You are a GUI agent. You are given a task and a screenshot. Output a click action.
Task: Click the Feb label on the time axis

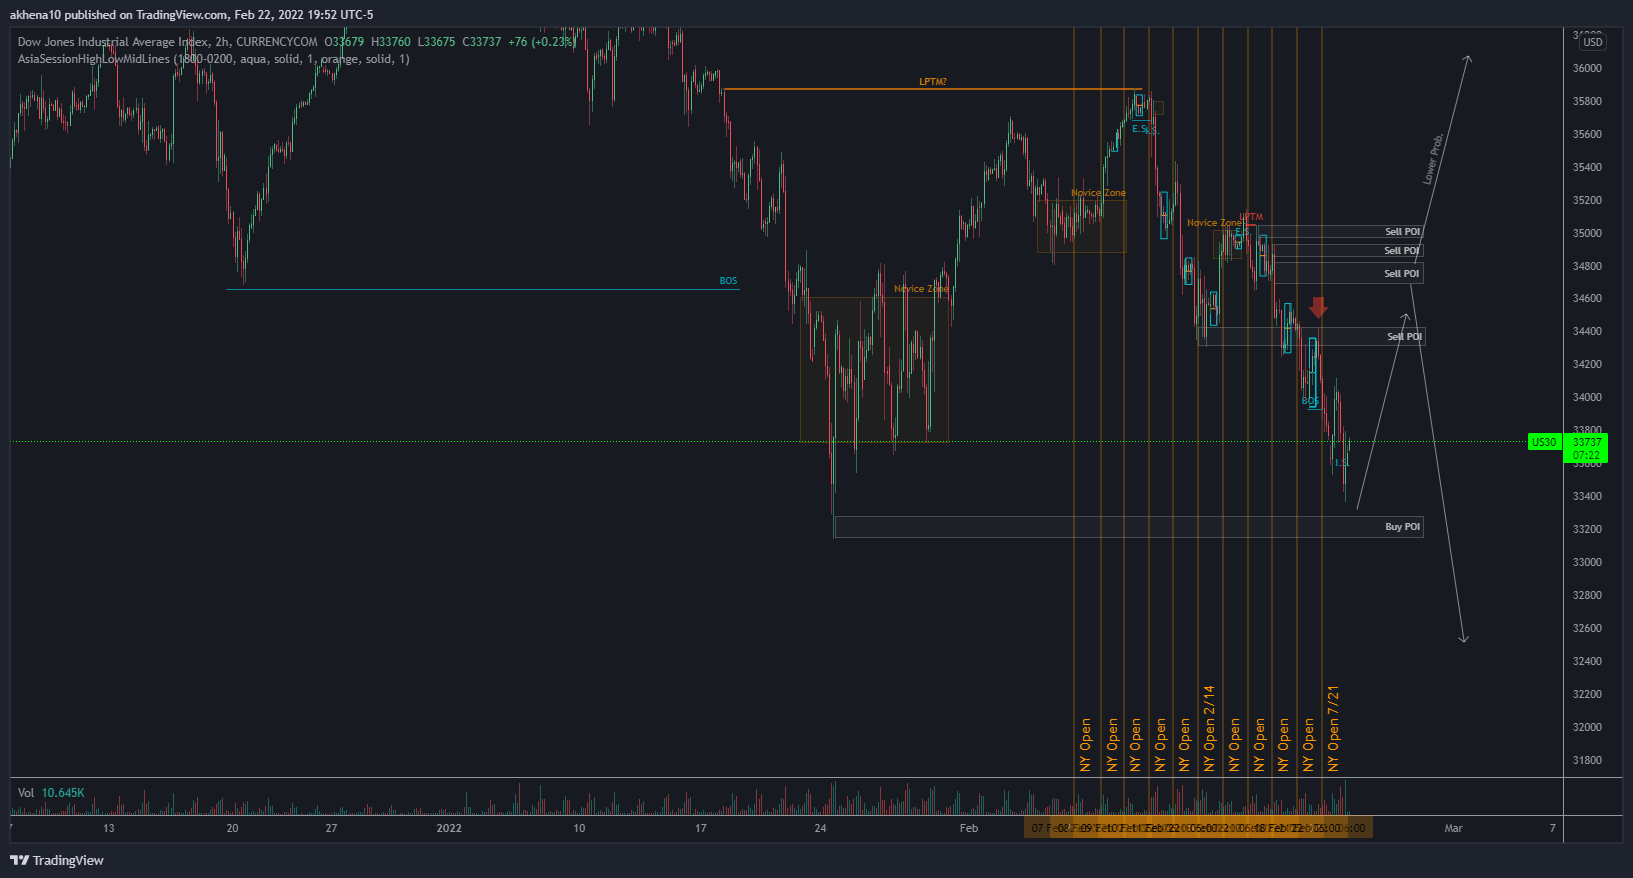coord(968,828)
